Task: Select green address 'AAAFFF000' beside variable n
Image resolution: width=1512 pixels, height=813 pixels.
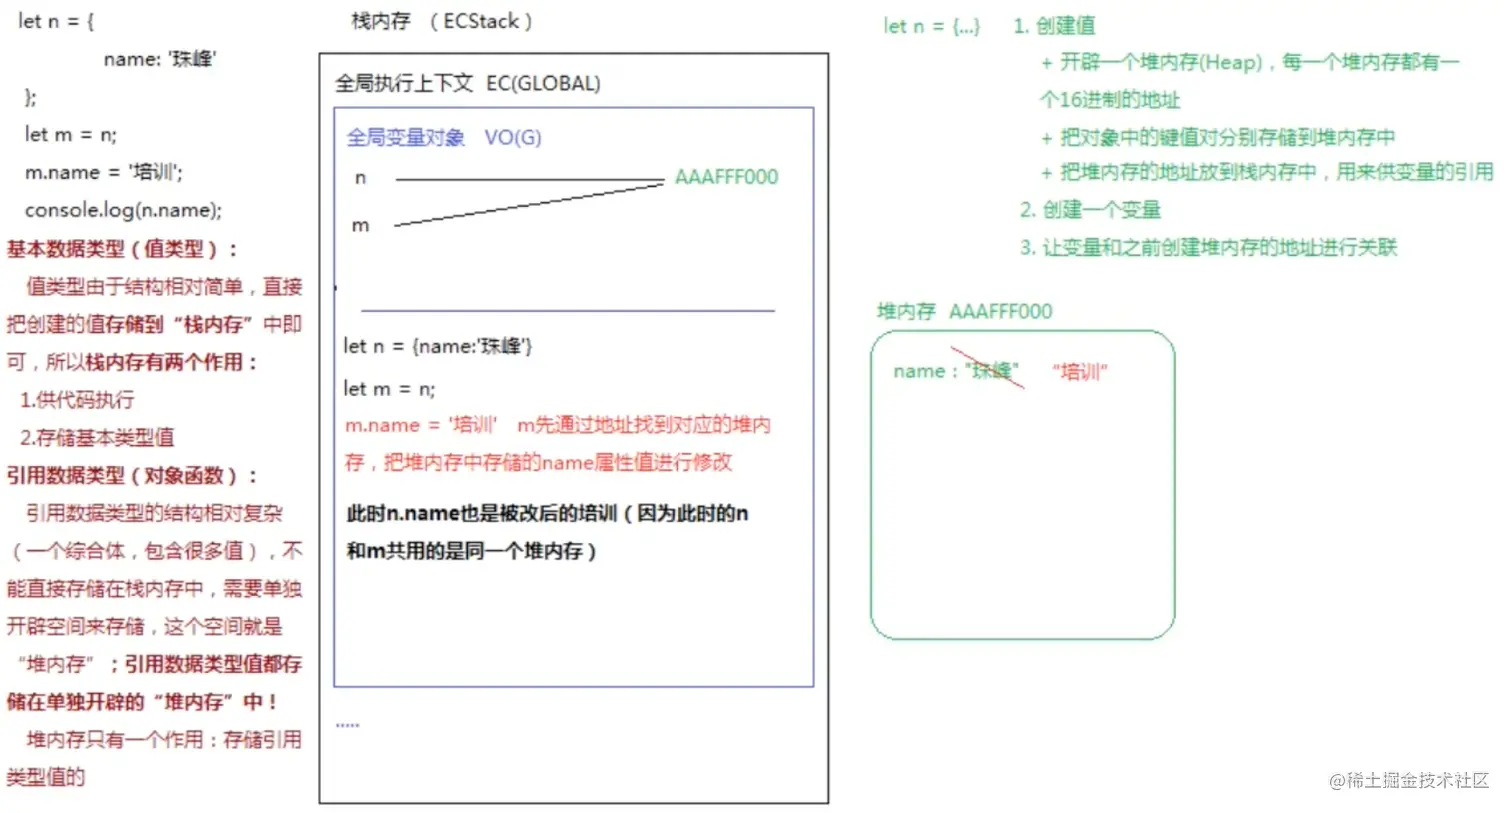Action: tap(726, 177)
